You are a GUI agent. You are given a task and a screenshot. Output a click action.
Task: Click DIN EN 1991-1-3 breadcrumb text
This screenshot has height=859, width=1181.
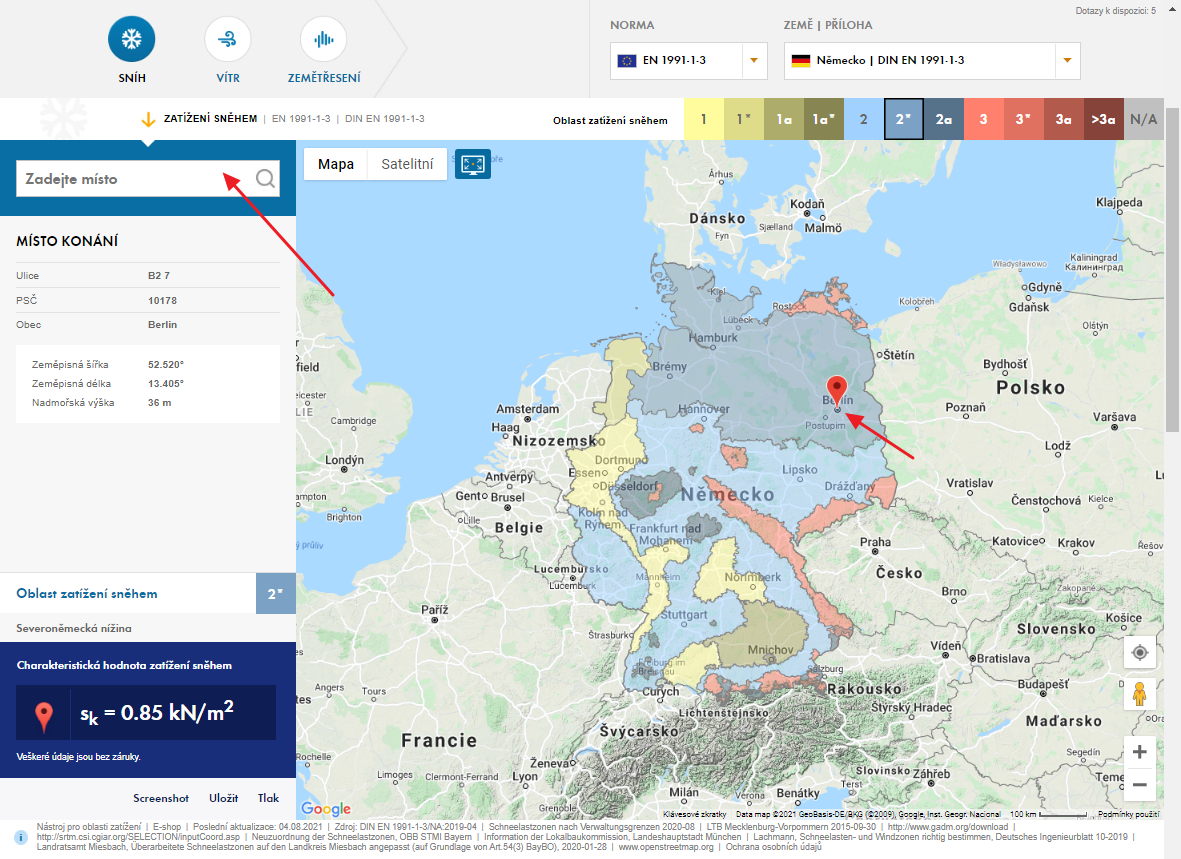[385, 119]
